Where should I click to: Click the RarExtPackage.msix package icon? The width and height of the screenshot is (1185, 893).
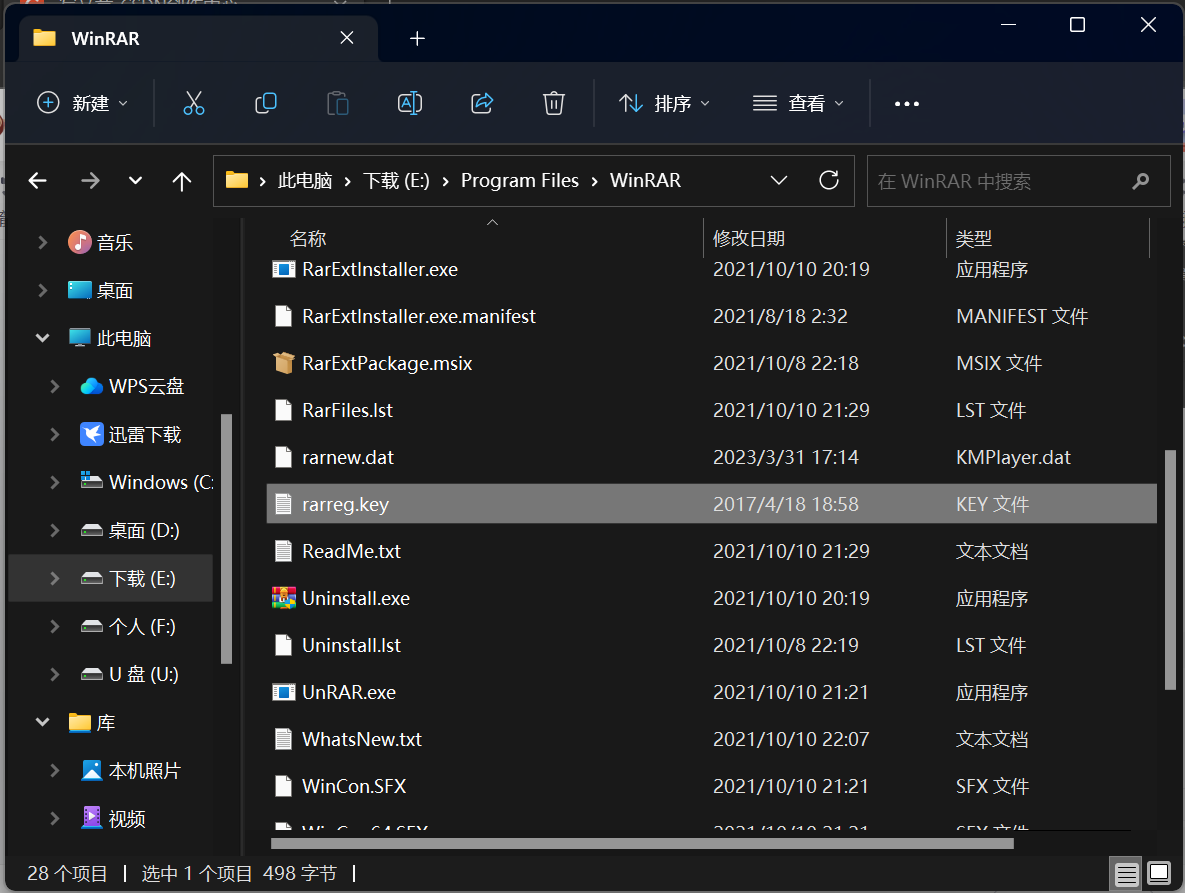283,363
